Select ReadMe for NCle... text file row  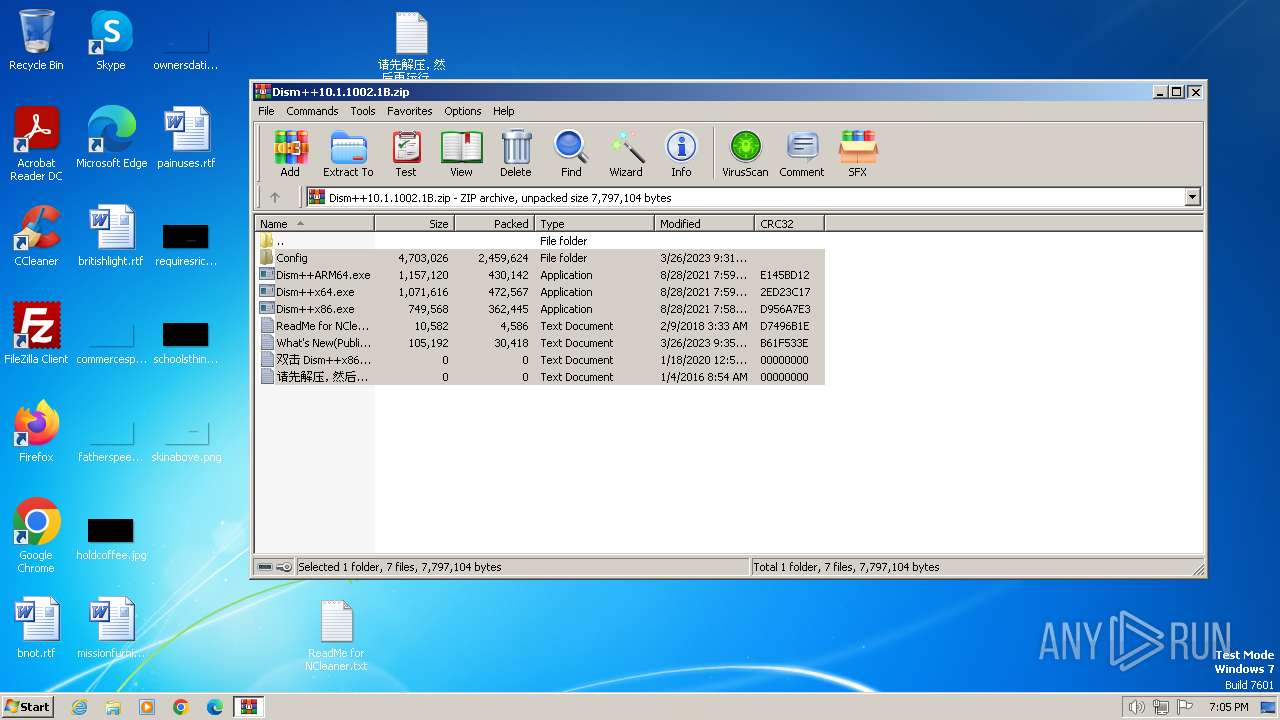tap(540, 326)
